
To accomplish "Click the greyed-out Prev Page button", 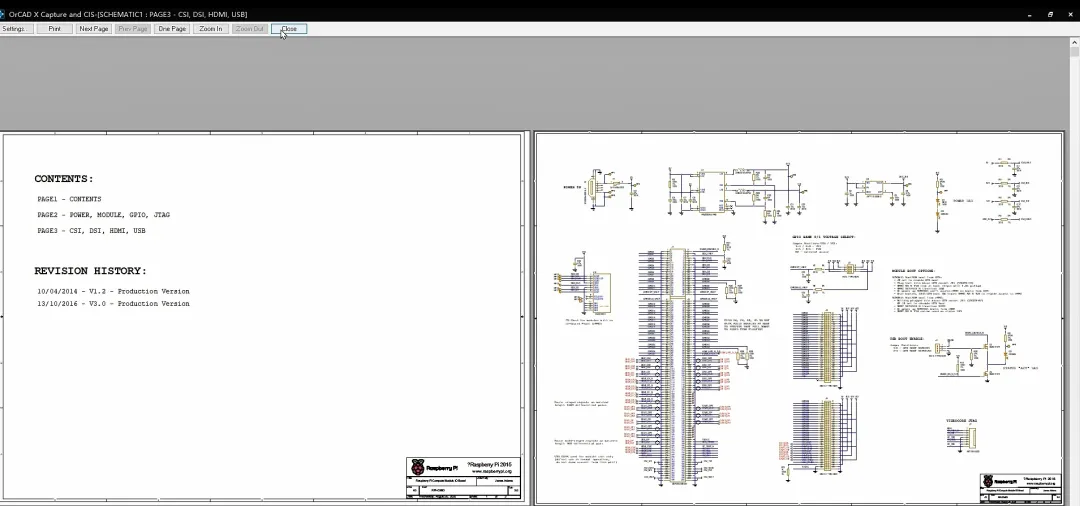I will tap(133, 29).
